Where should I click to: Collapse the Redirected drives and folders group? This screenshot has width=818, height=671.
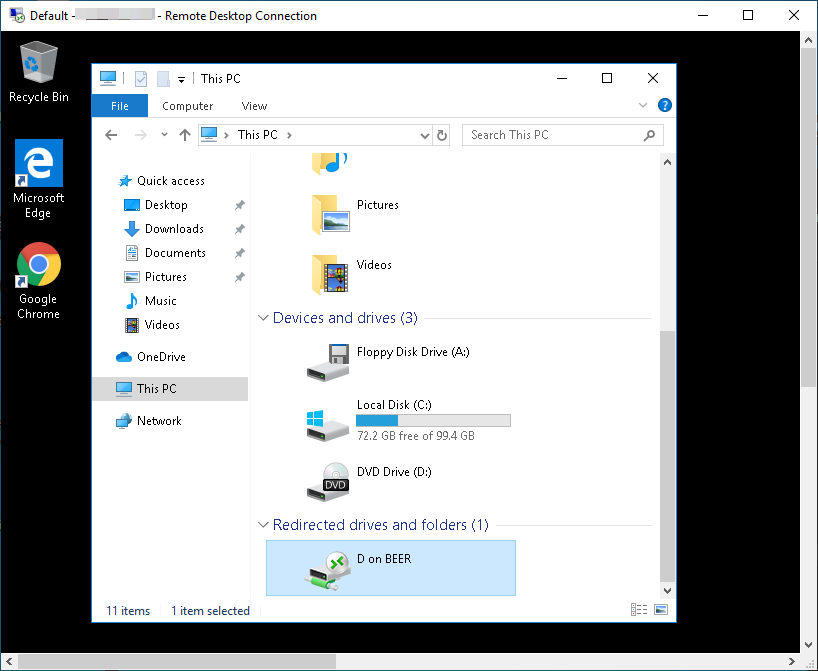click(x=264, y=525)
